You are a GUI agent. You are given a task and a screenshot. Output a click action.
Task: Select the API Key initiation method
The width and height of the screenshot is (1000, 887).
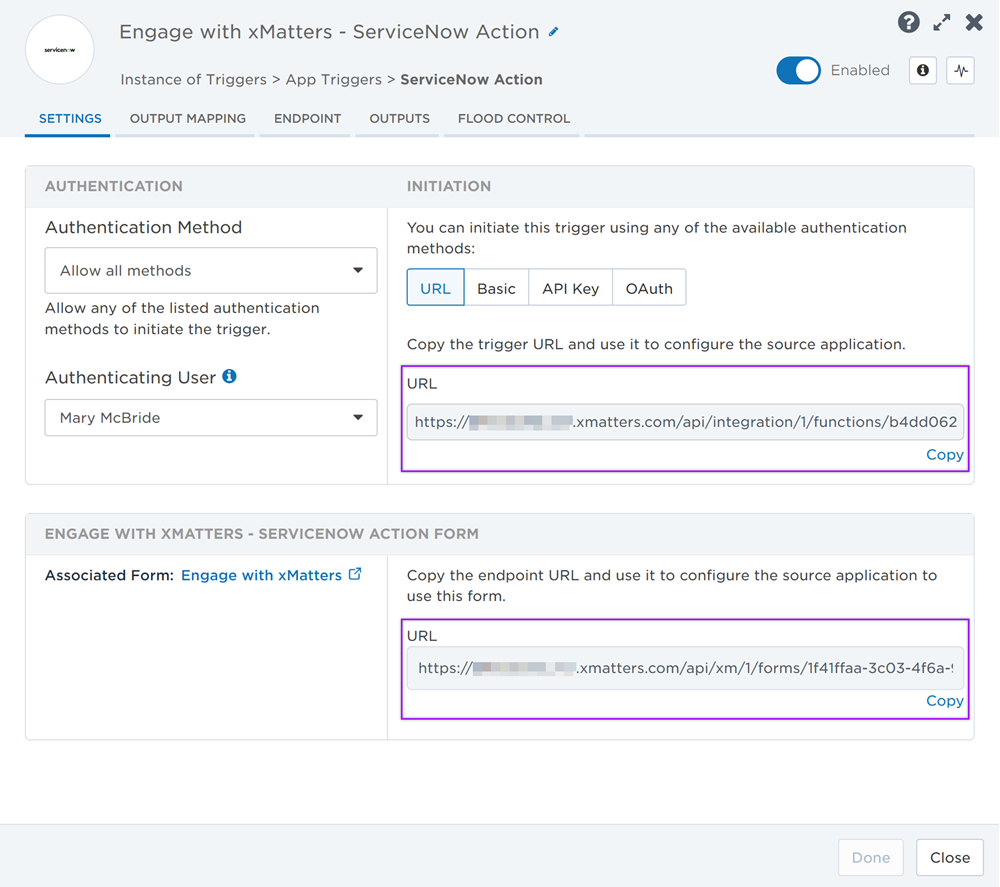pos(570,288)
